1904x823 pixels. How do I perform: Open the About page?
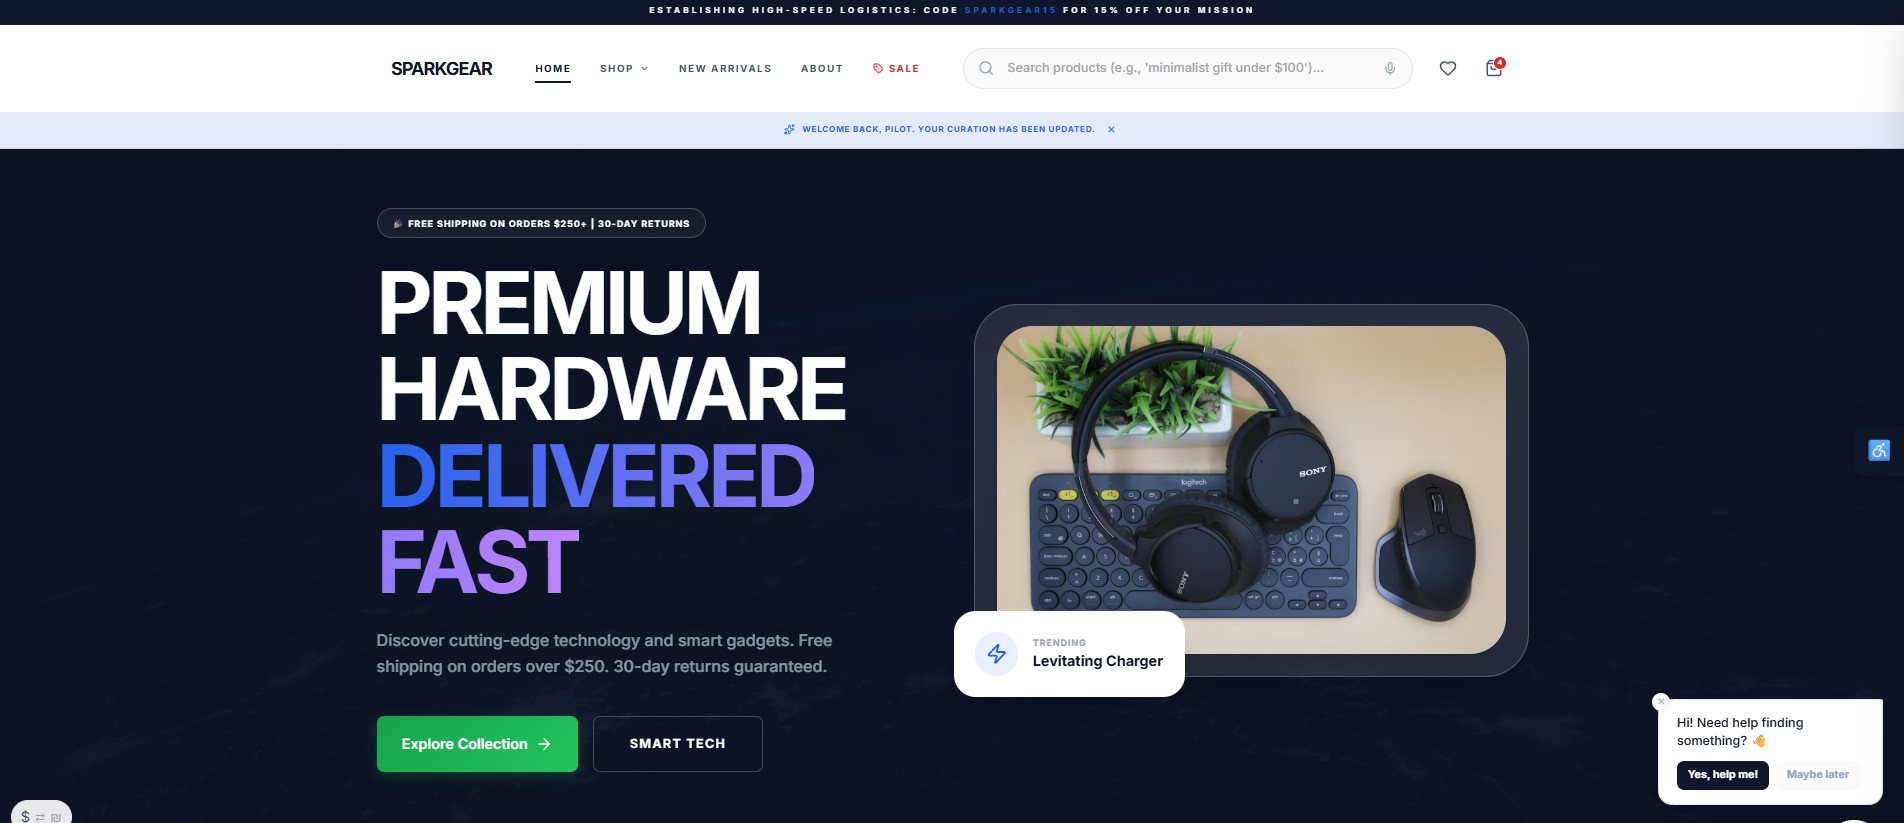click(822, 68)
